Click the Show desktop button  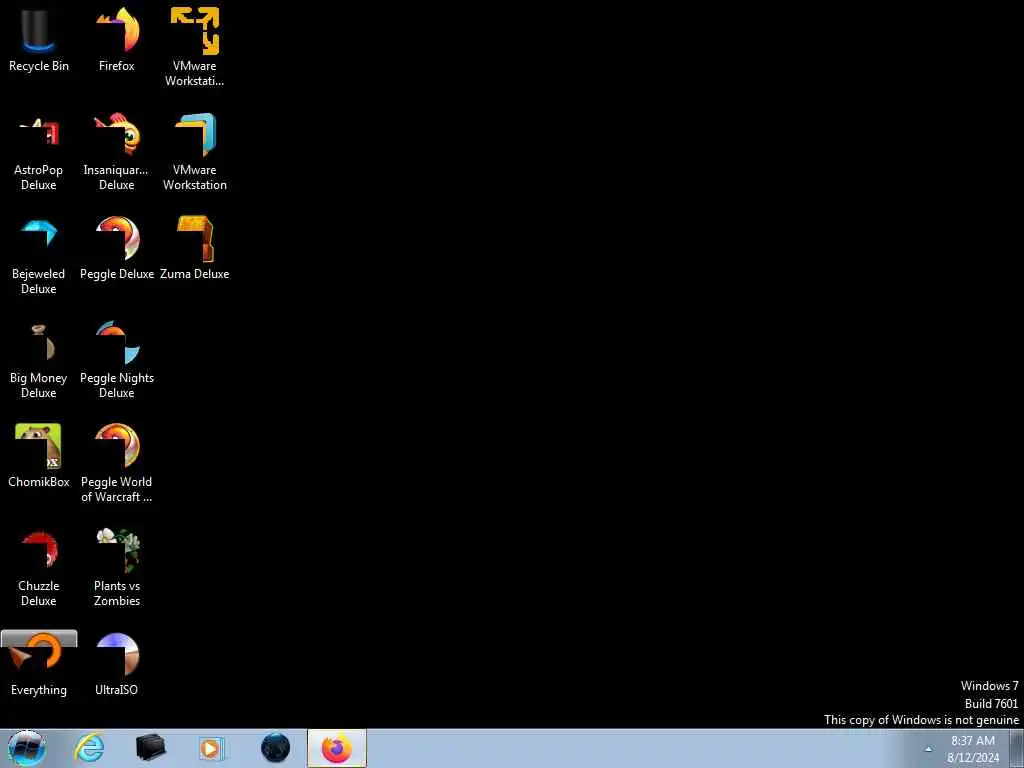tap(1016, 748)
